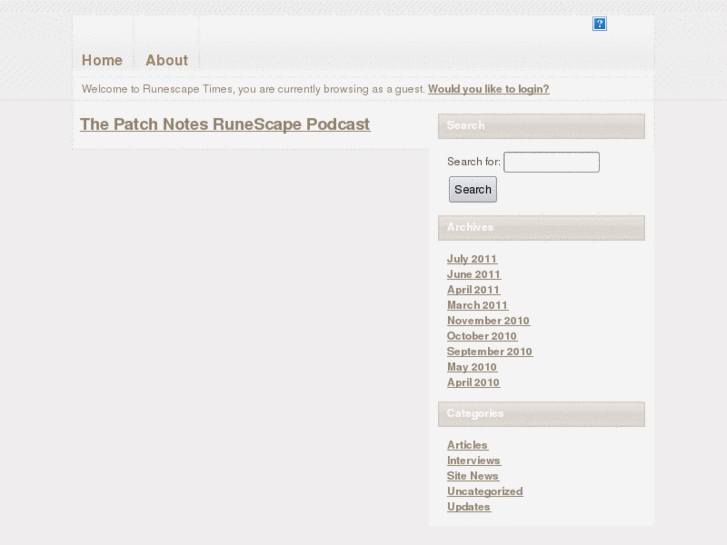The height and width of the screenshot is (545, 727).
Task: Focus the 'Search for' text field
Action: click(x=551, y=162)
